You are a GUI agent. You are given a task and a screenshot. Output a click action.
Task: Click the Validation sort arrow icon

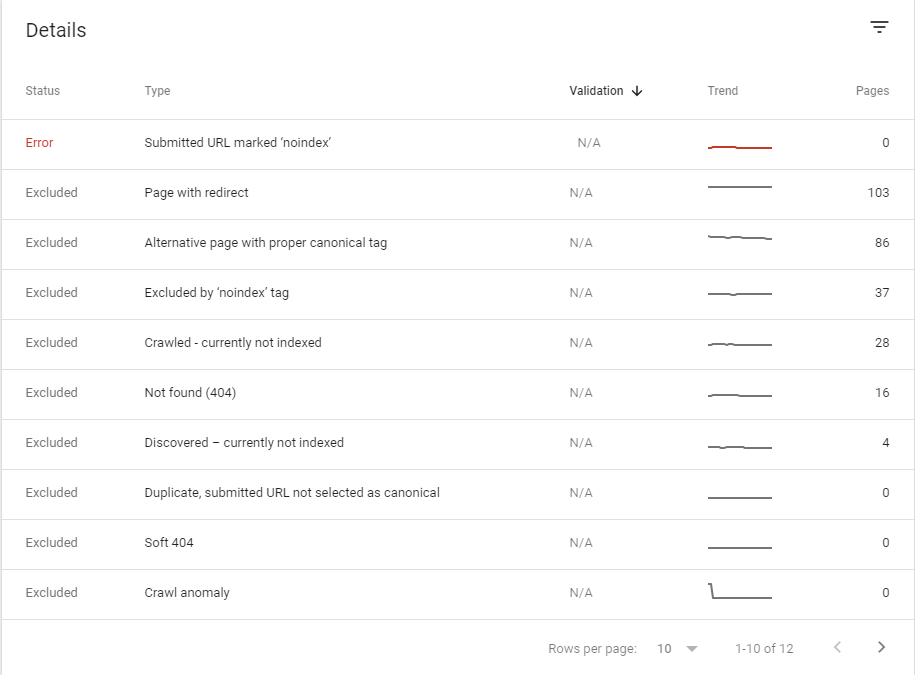(637, 91)
